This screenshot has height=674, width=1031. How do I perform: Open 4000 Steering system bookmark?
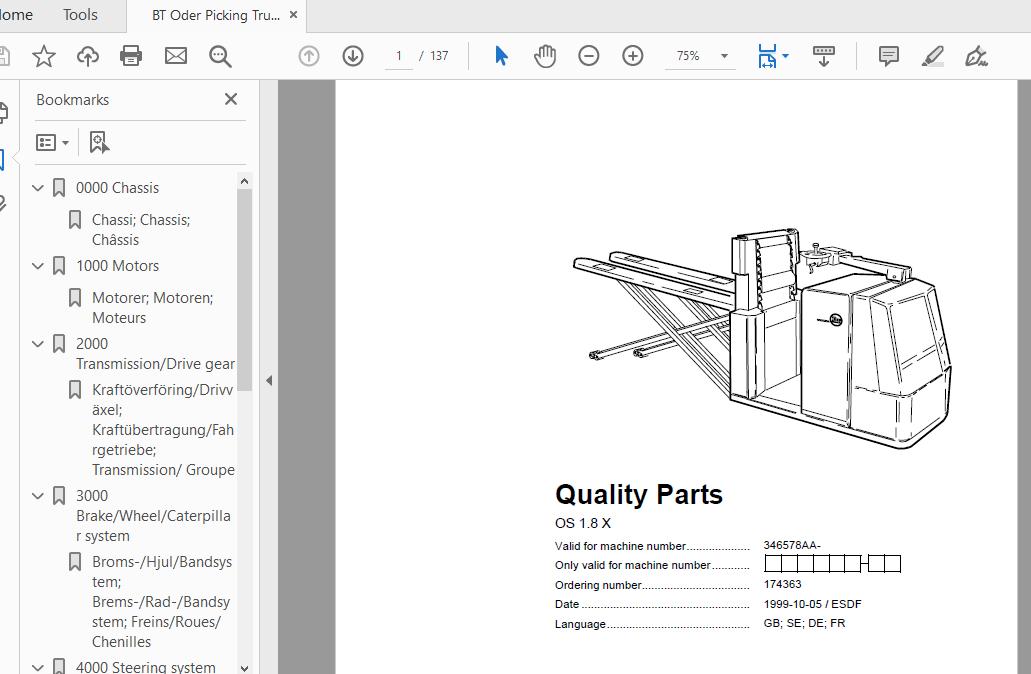point(145,667)
